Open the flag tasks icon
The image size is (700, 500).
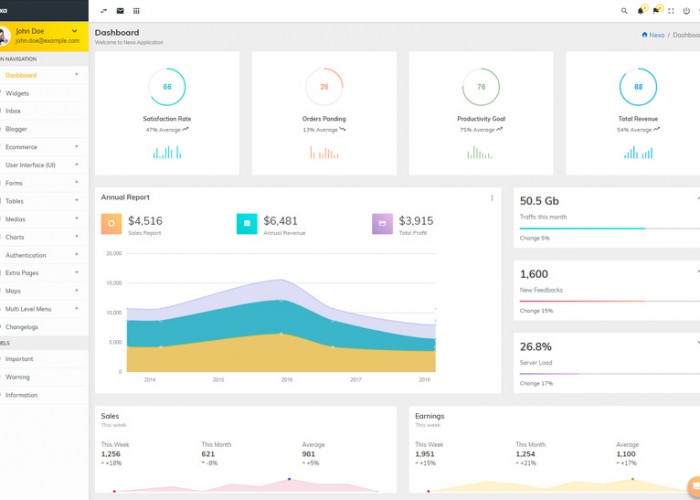pos(656,11)
